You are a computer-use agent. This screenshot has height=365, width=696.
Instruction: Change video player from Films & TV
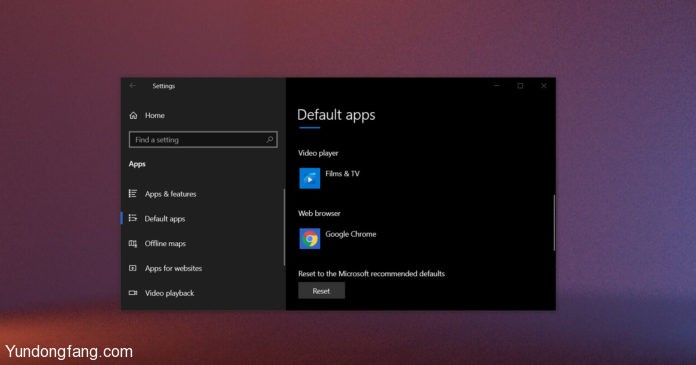[342, 174]
